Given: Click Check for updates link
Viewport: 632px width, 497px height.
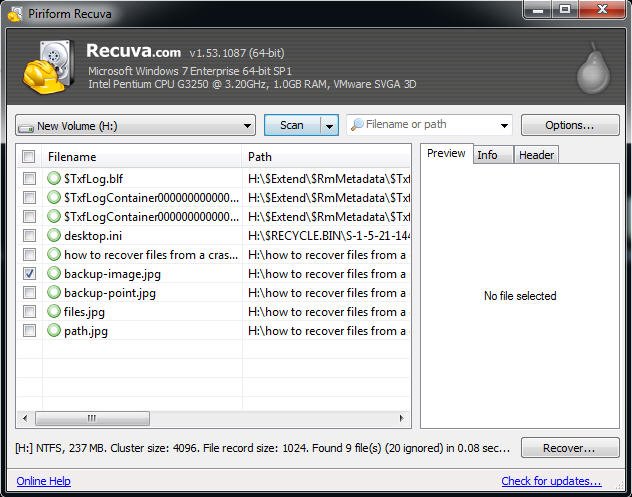Looking at the screenshot, I should 551,481.
